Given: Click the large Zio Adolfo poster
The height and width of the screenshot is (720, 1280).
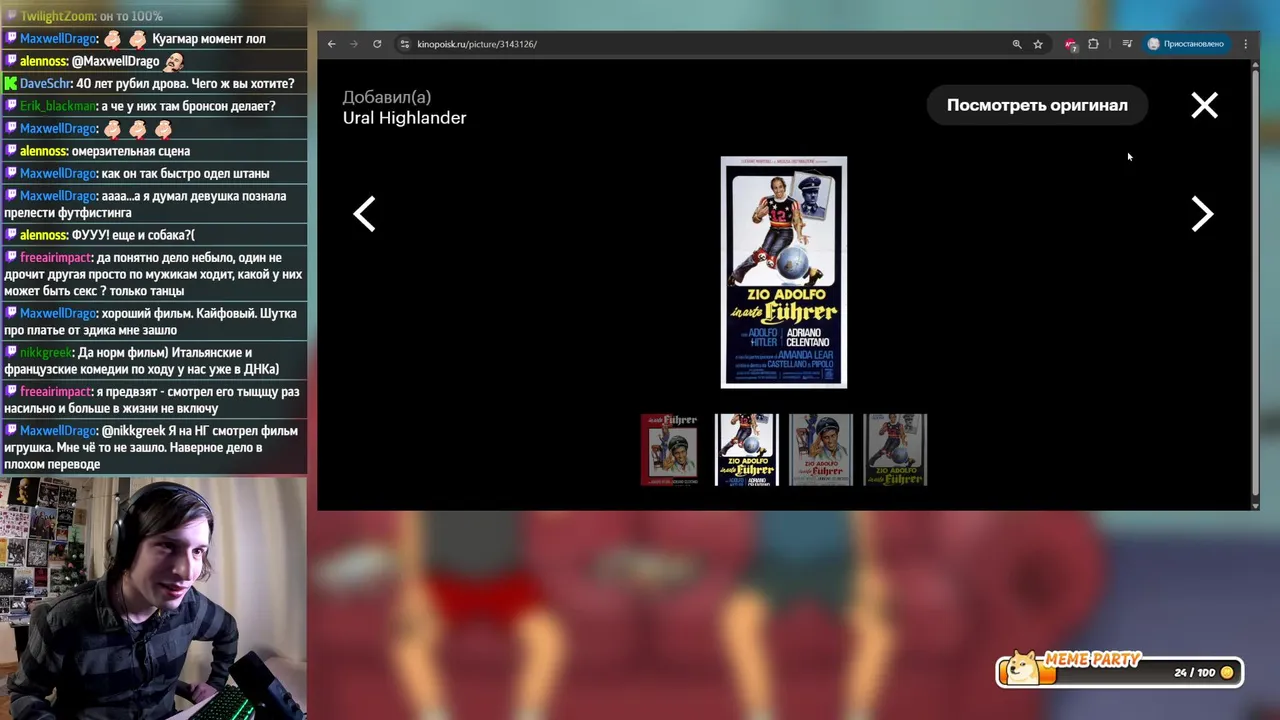Looking at the screenshot, I should [x=784, y=272].
